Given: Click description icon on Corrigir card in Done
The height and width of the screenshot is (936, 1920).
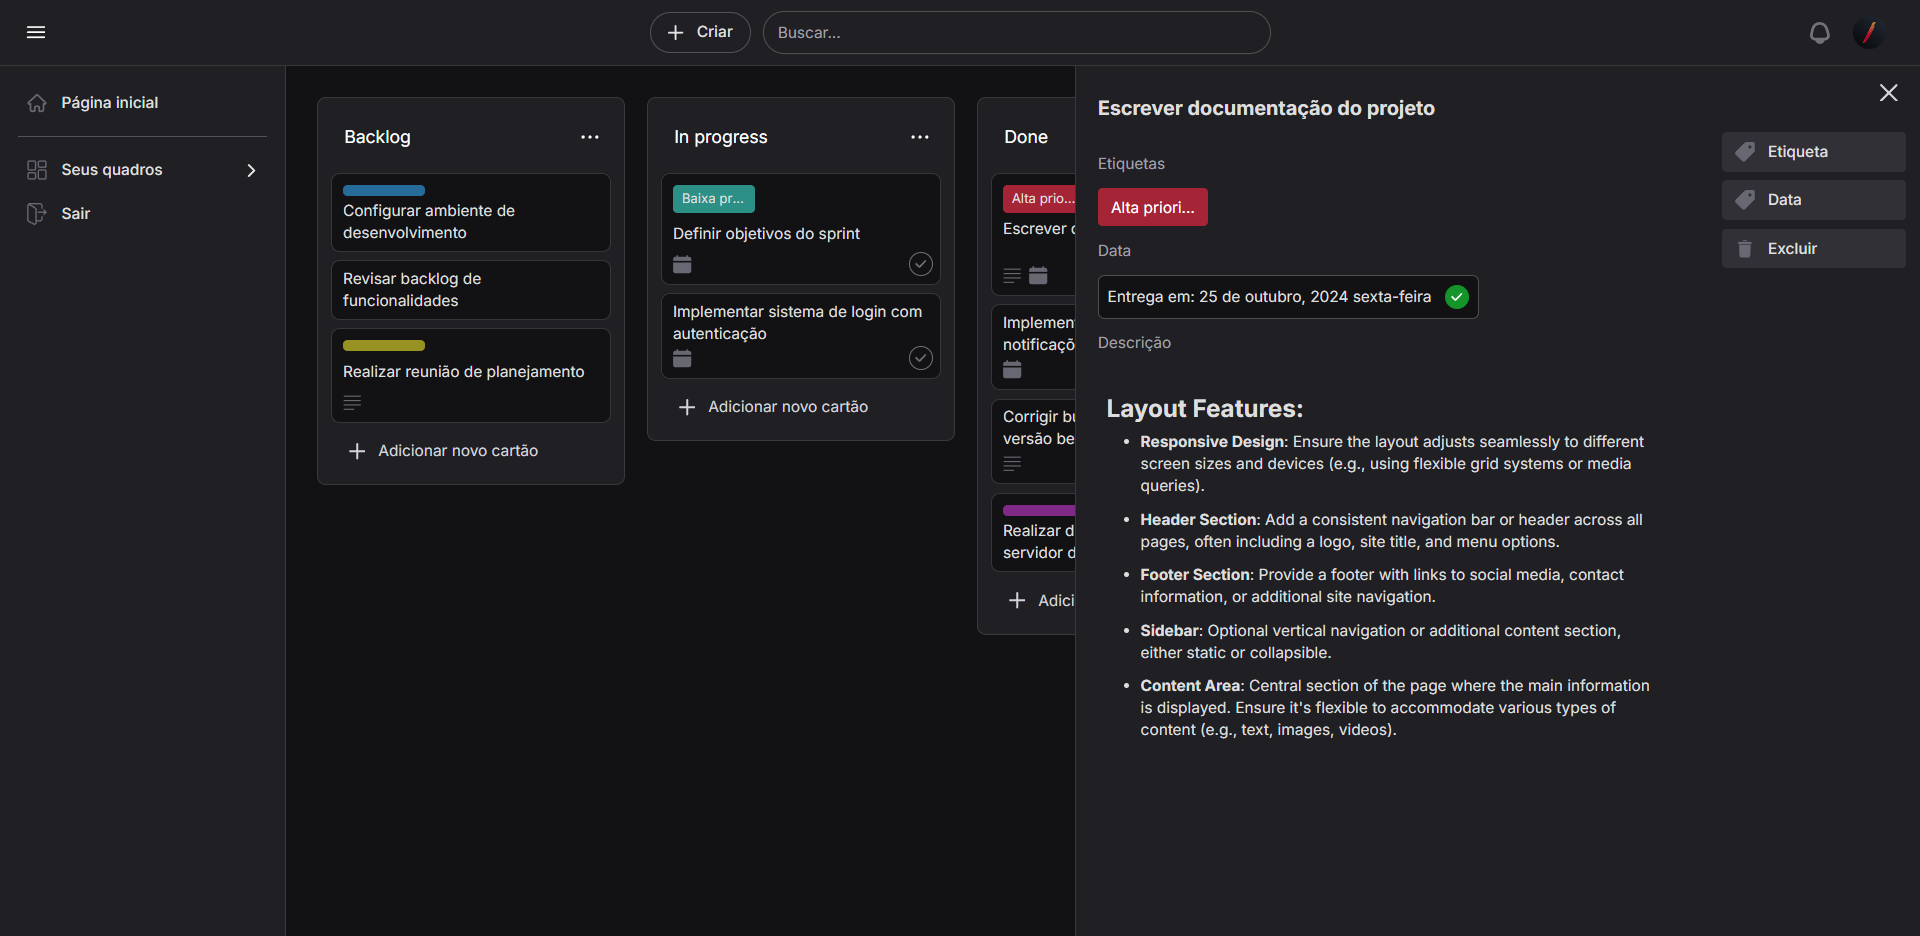Looking at the screenshot, I should pos(1012,463).
